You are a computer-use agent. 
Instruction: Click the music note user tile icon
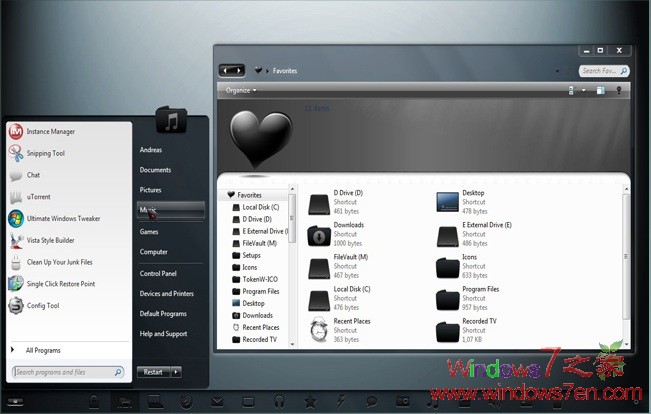(172, 122)
